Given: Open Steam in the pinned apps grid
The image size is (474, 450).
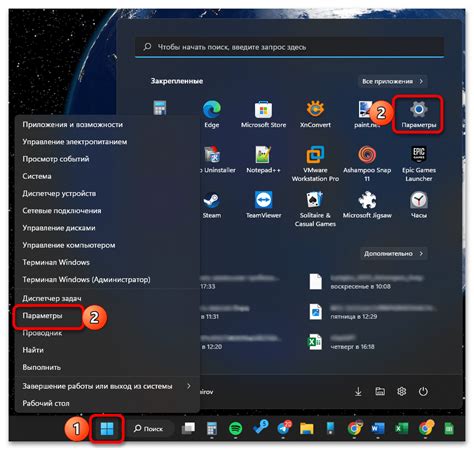Looking at the screenshot, I should (x=212, y=205).
